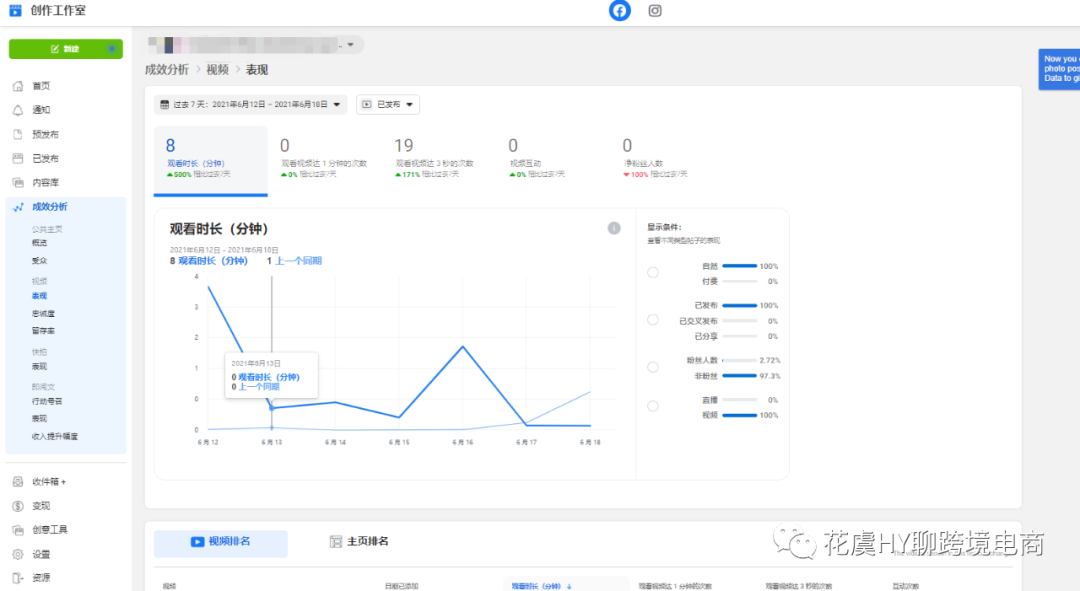Select 表现 under the 视频 section

point(39,296)
